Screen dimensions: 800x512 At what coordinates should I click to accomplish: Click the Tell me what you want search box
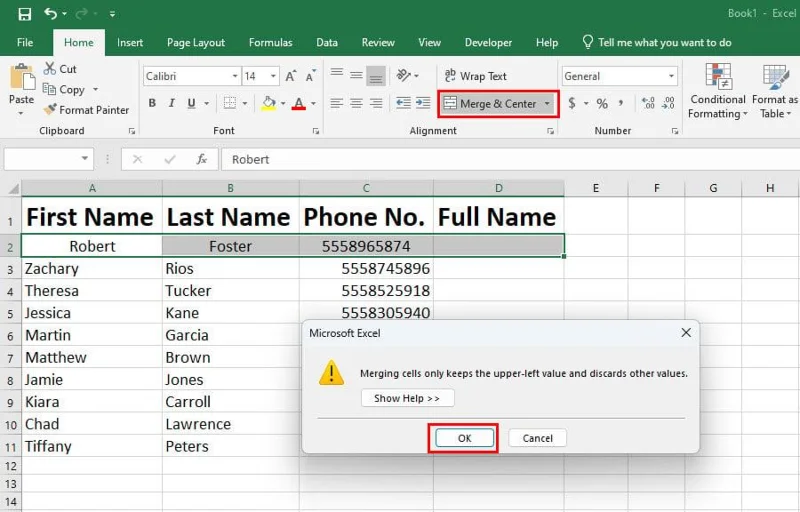(664, 43)
